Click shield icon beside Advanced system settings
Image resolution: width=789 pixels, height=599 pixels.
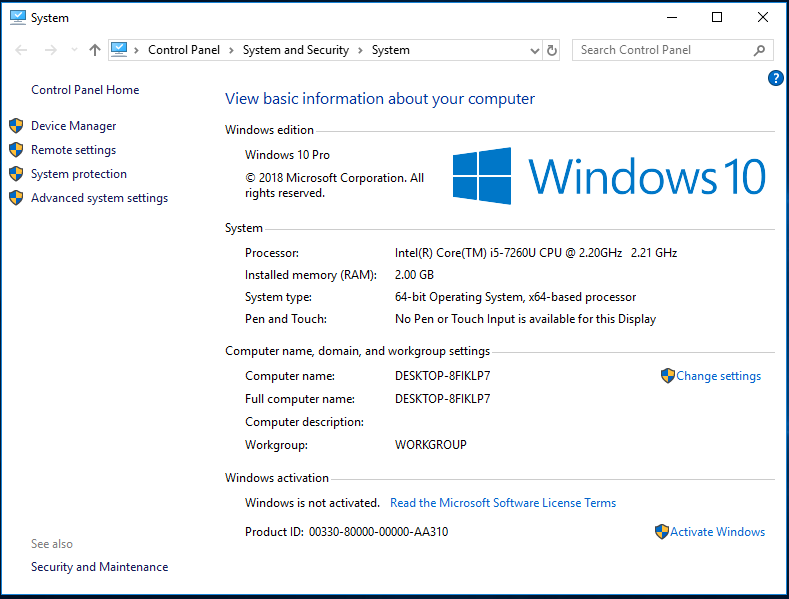click(x=16, y=198)
